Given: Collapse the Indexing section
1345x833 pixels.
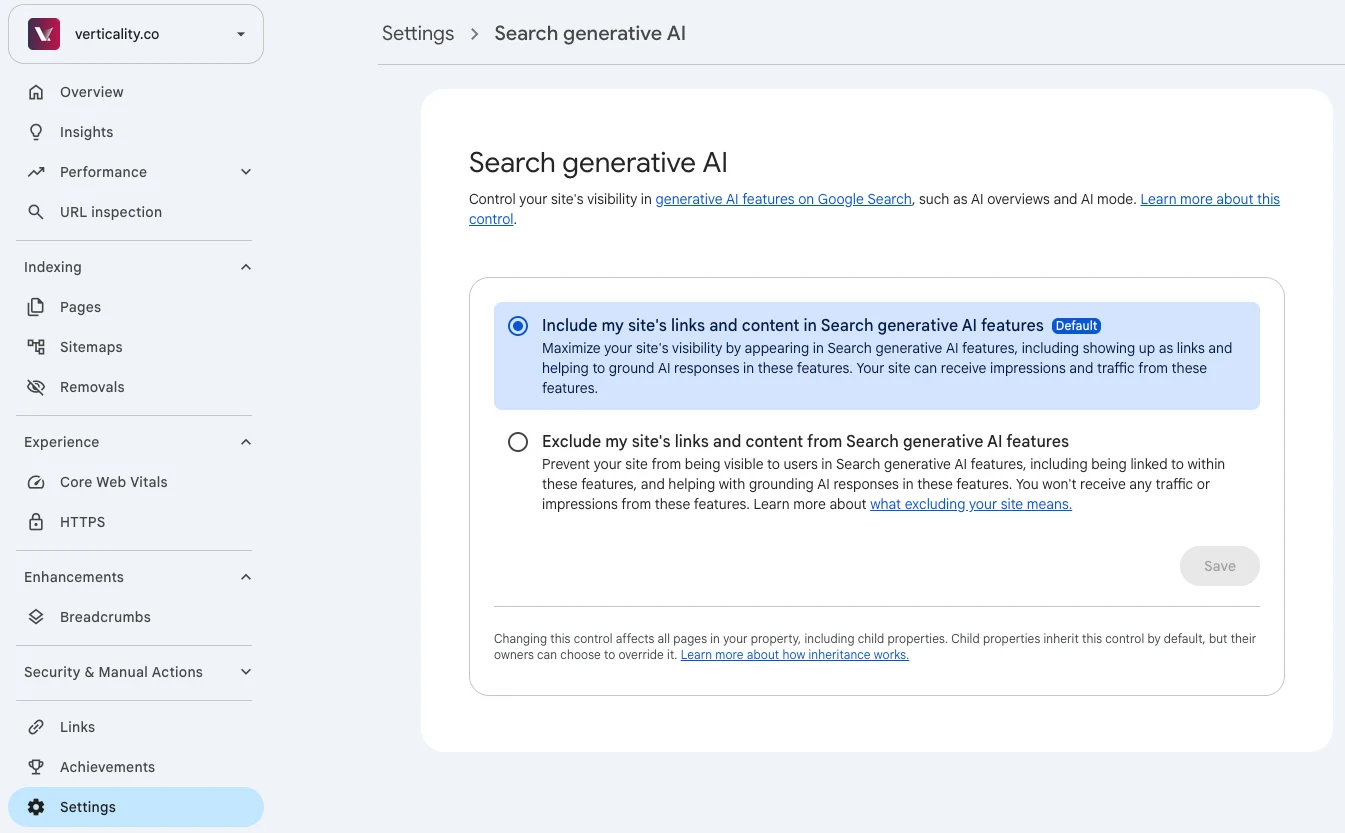Looking at the screenshot, I should tap(246, 267).
